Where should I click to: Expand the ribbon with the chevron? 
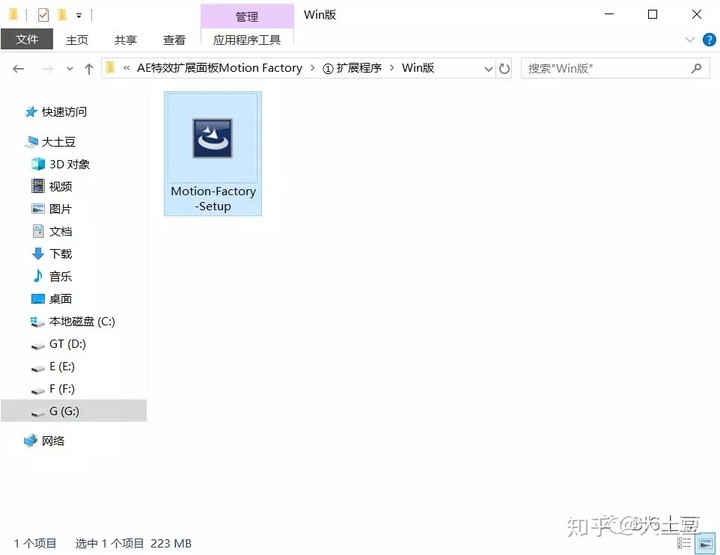point(690,40)
